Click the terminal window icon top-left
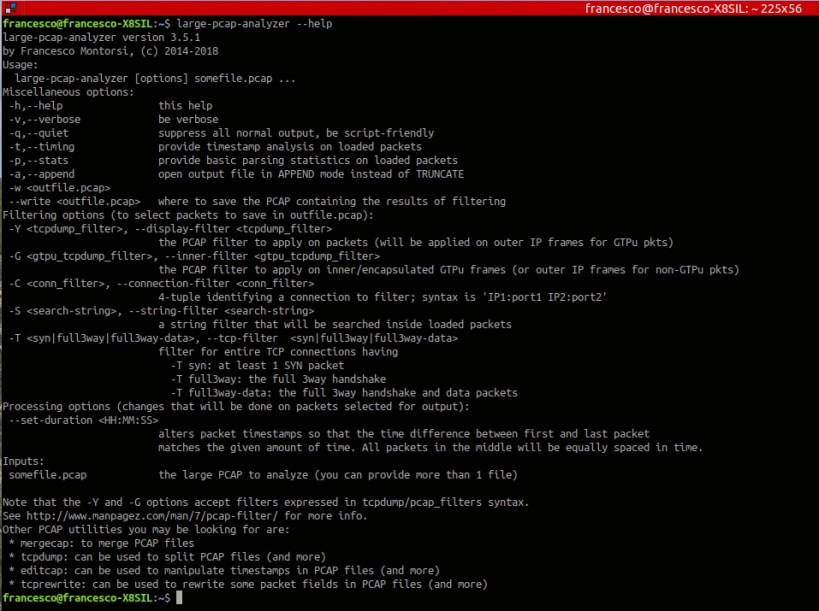This screenshot has width=819, height=611. click(x=9, y=8)
